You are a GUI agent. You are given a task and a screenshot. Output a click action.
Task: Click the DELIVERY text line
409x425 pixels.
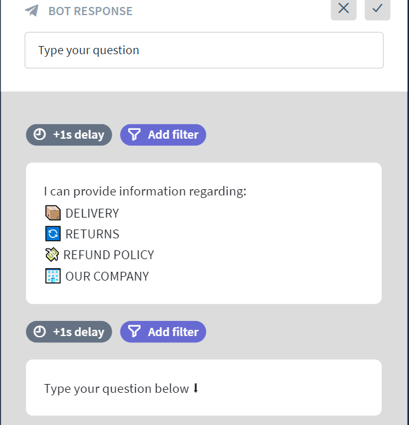point(92,213)
